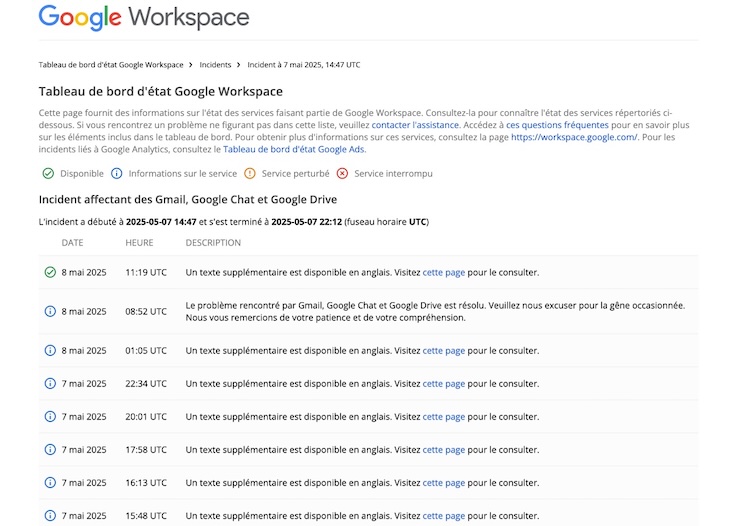750x526 pixels.
Task: Click the red Service interrompu icon
Action: [342, 174]
